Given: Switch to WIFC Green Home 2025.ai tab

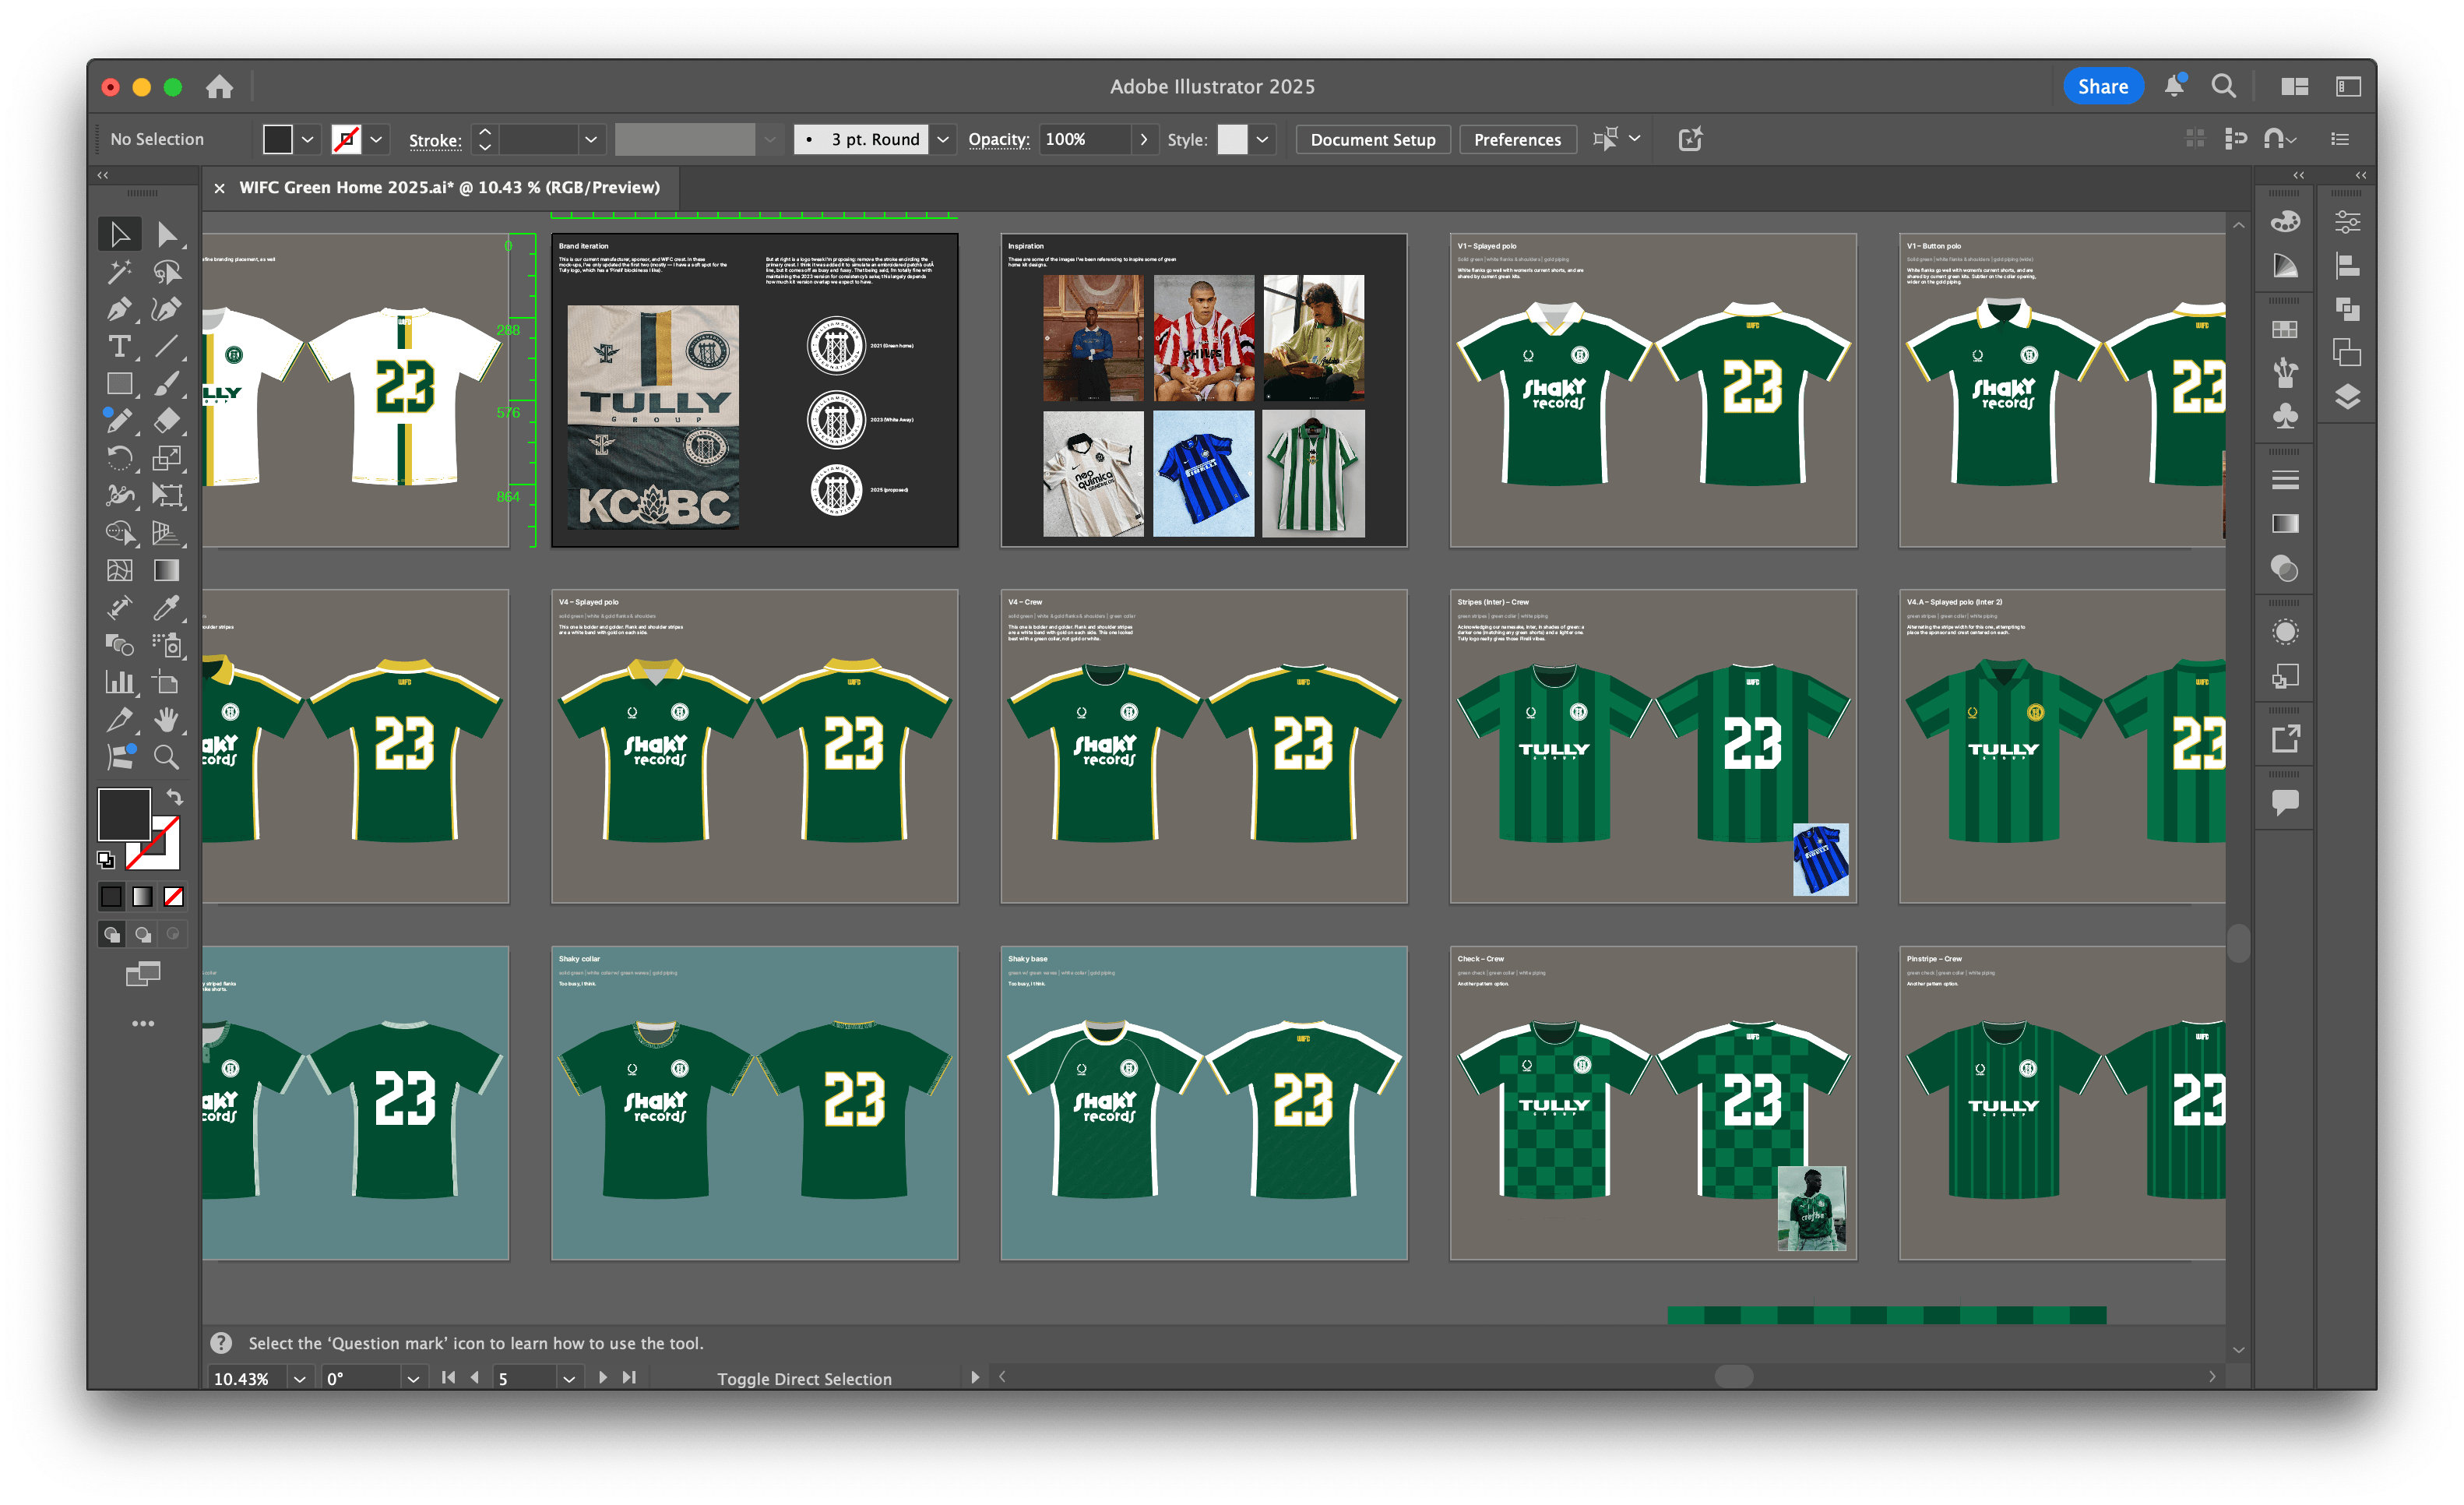Looking at the screenshot, I should tap(449, 187).
